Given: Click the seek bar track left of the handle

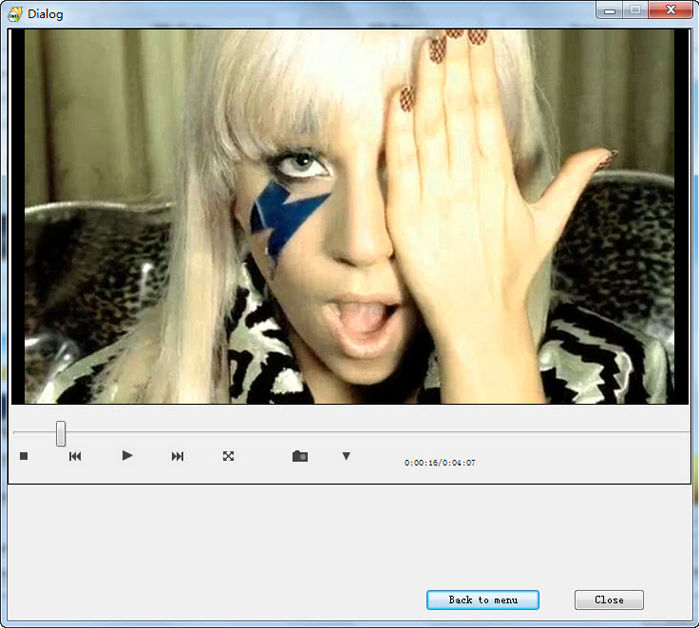Looking at the screenshot, I should [x=35, y=432].
